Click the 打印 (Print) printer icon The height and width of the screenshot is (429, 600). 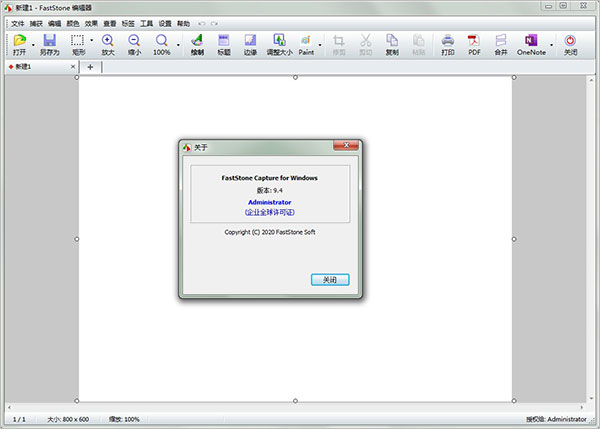[x=448, y=40]
